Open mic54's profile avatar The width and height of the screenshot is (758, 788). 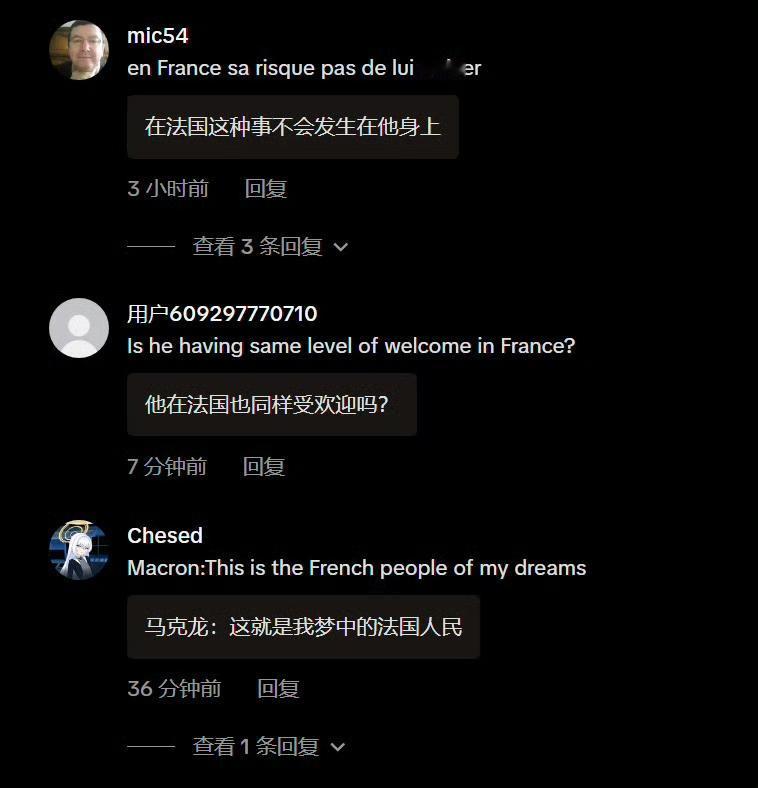[79, 50]
